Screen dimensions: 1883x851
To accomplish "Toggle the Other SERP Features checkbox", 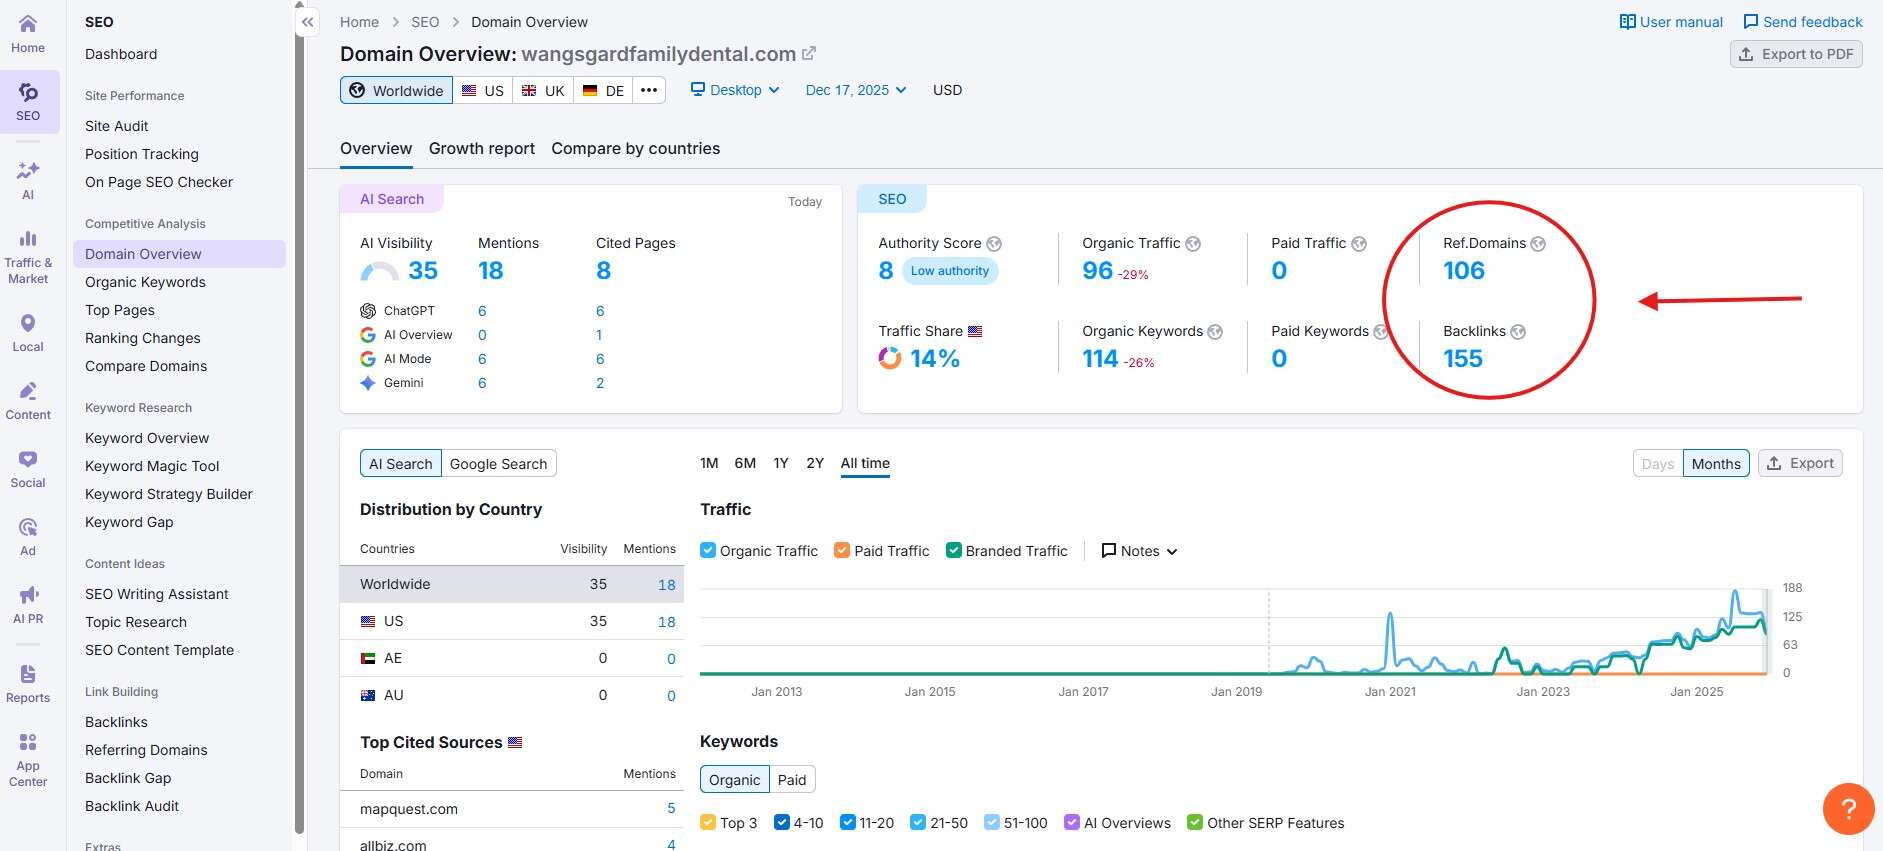I will pyautogui.click(x=1195, y=822).
